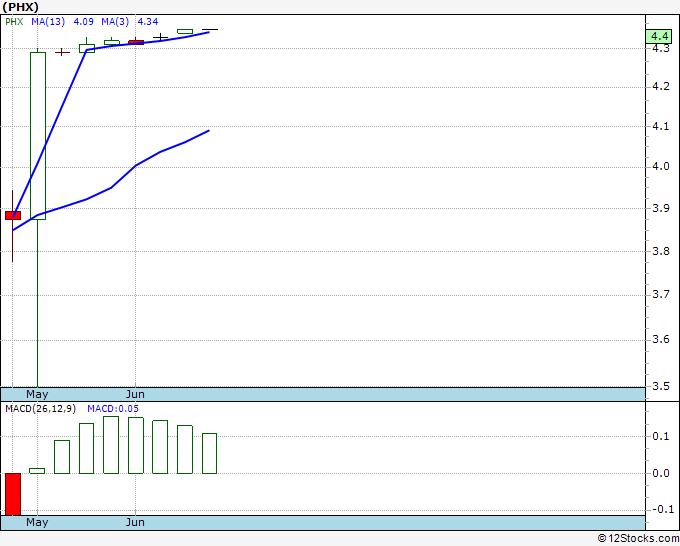Viewport: 680px width, 546px height.
Task: Click the red candlestick at Jun start
Action: coord(136,42)
